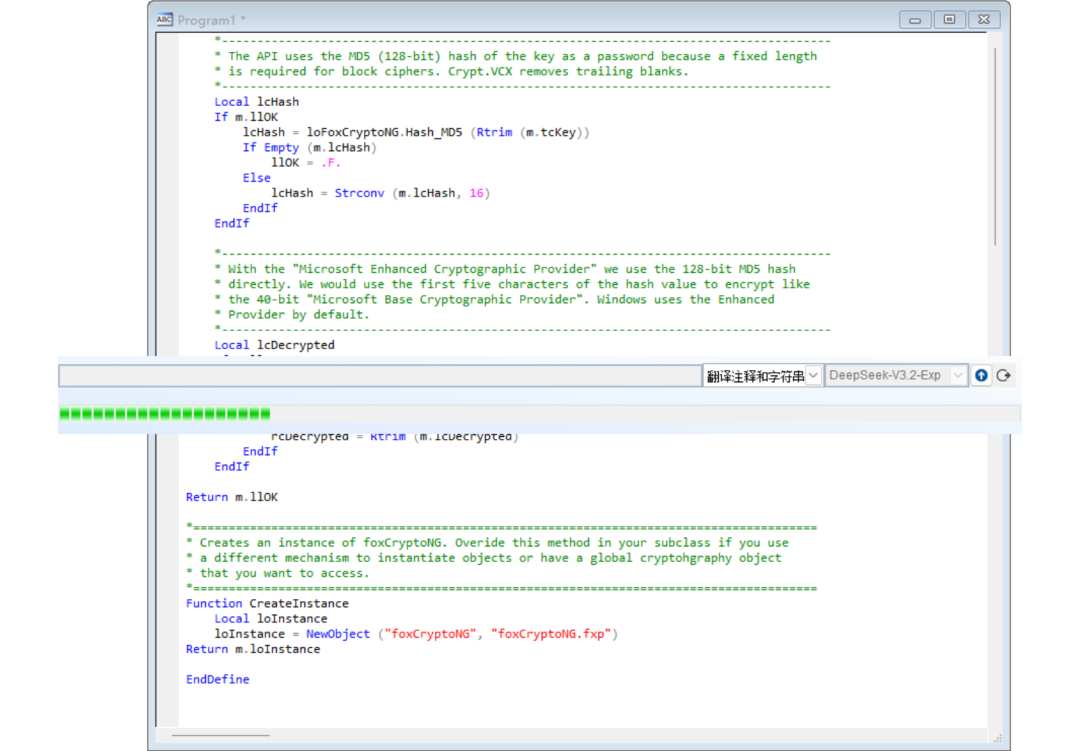This screenshot has height=751, width=1080.
Task: Click the "If m.llOK" line
Action: click(246, 117)
